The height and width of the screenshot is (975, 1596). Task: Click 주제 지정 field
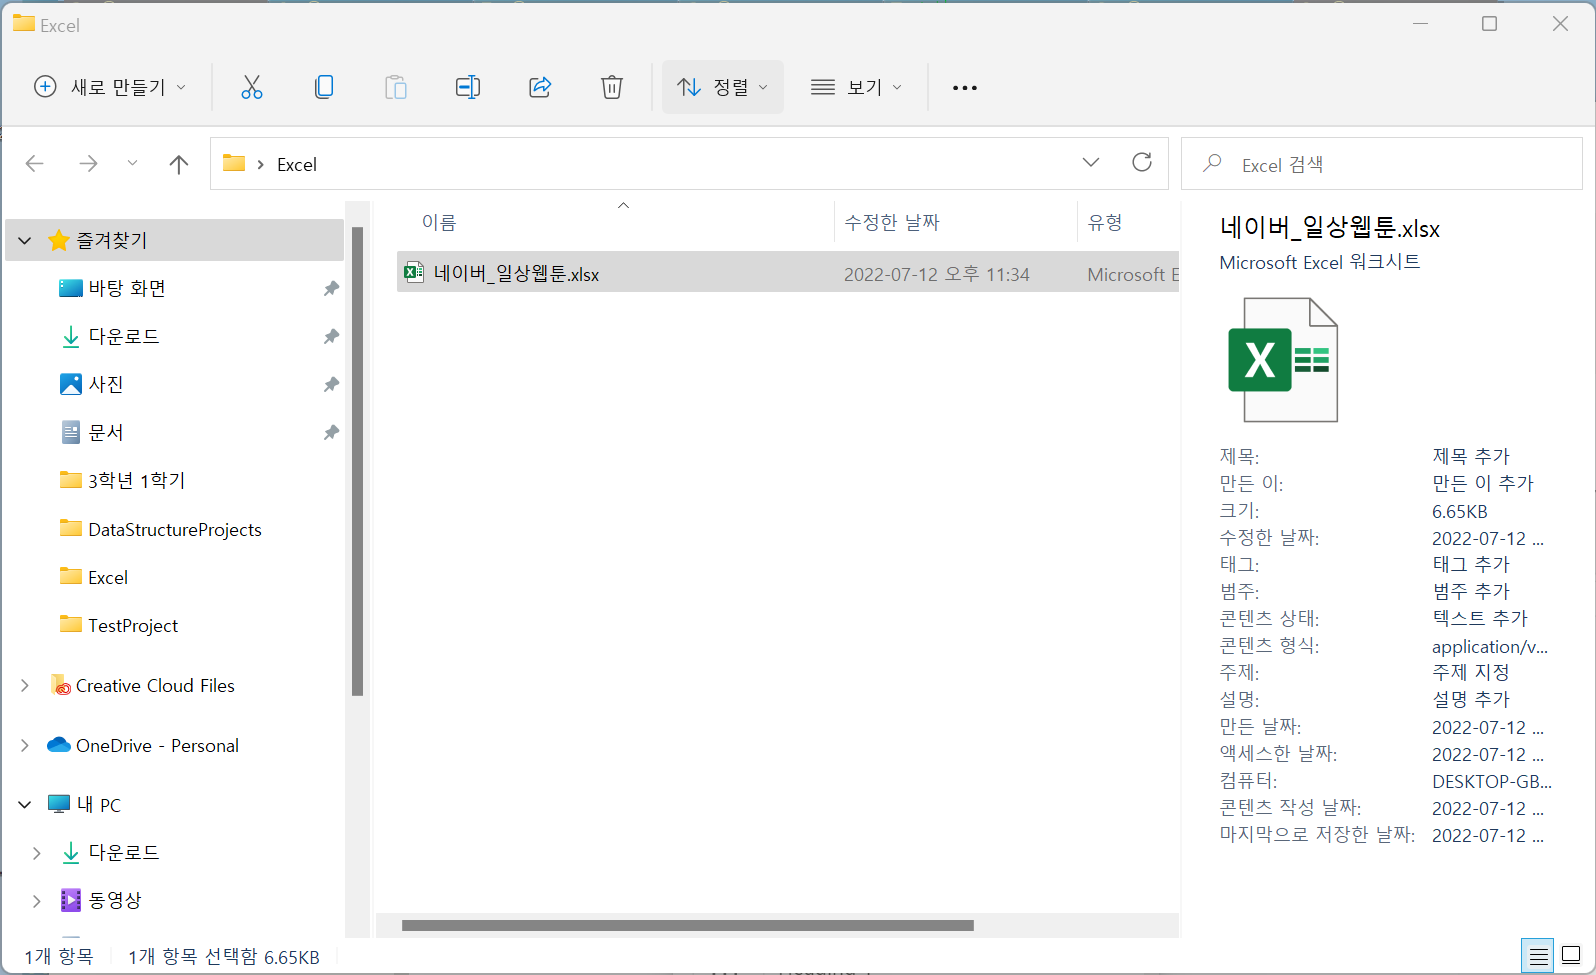tap(1471, 672)
